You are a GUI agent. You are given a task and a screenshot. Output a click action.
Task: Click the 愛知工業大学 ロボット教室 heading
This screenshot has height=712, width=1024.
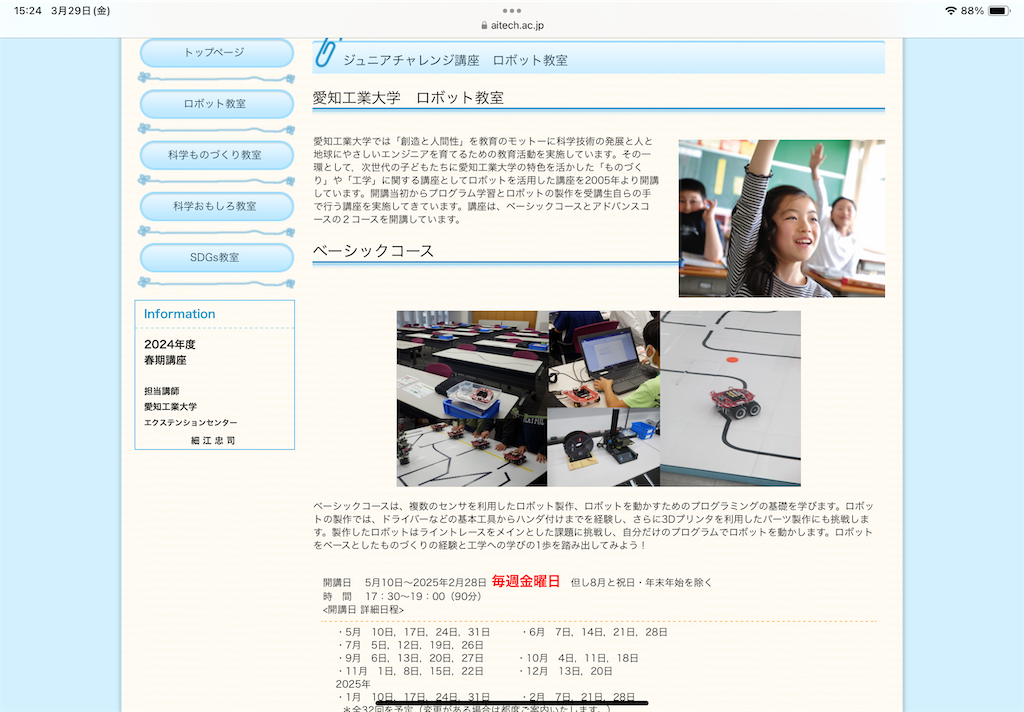pos(408,98)
